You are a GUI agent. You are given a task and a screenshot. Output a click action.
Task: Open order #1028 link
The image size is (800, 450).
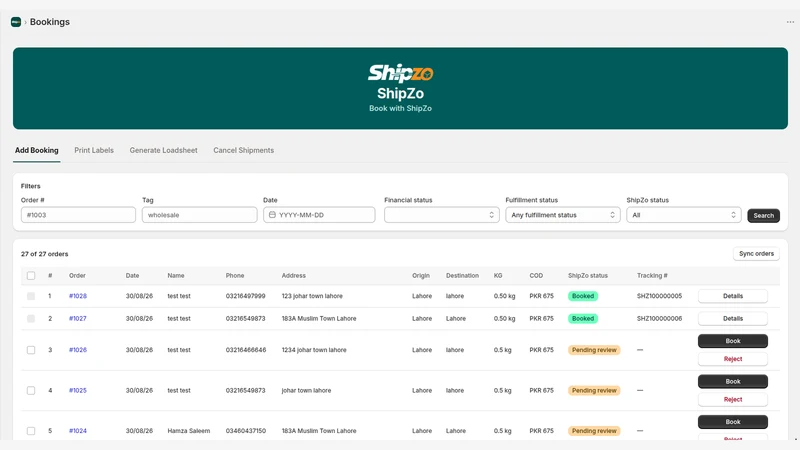click(78, 296)
